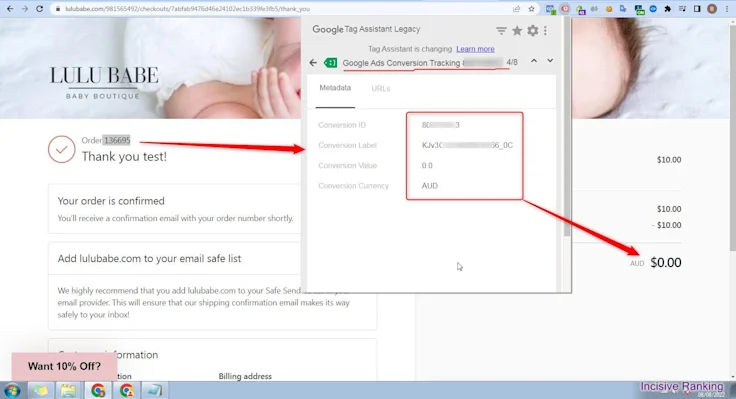
Task: Open Windows Explorer from taskbar
Action: (69, 391)
